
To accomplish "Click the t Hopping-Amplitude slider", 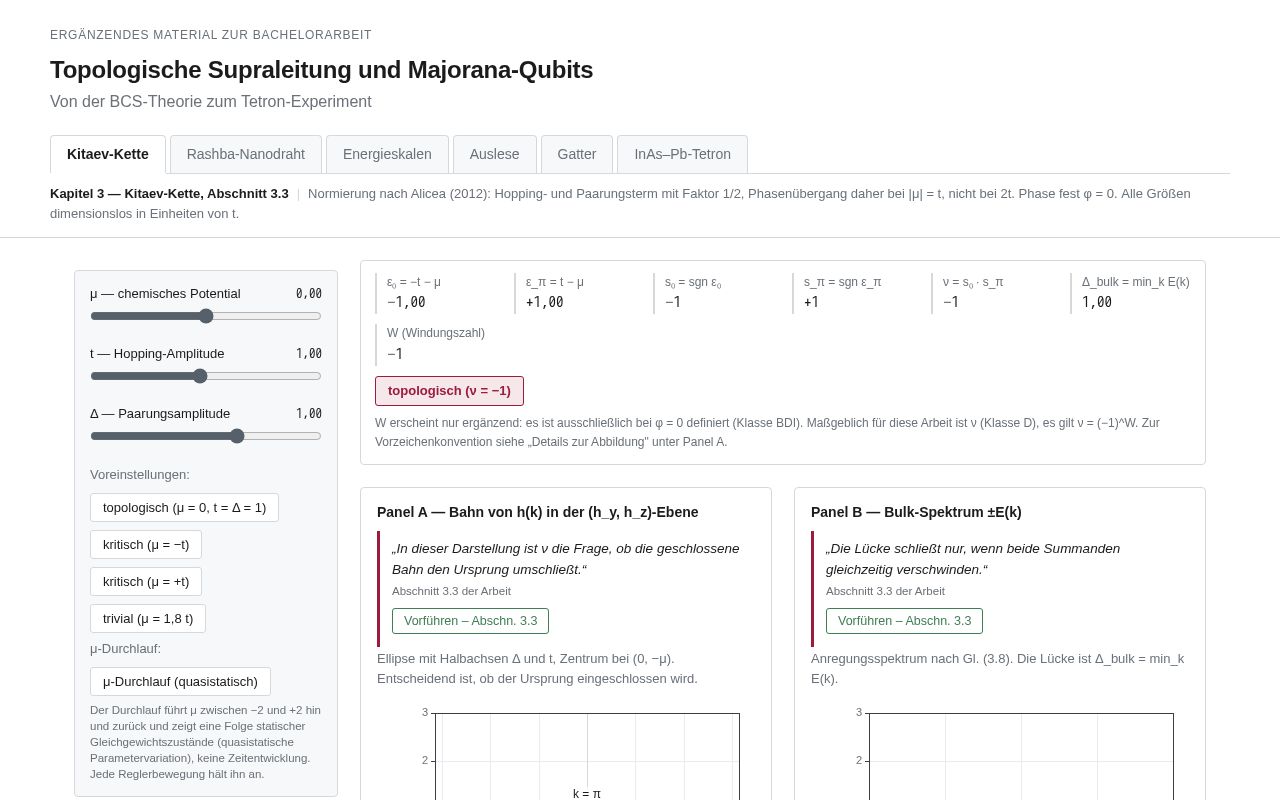I will tap(206, 376).
